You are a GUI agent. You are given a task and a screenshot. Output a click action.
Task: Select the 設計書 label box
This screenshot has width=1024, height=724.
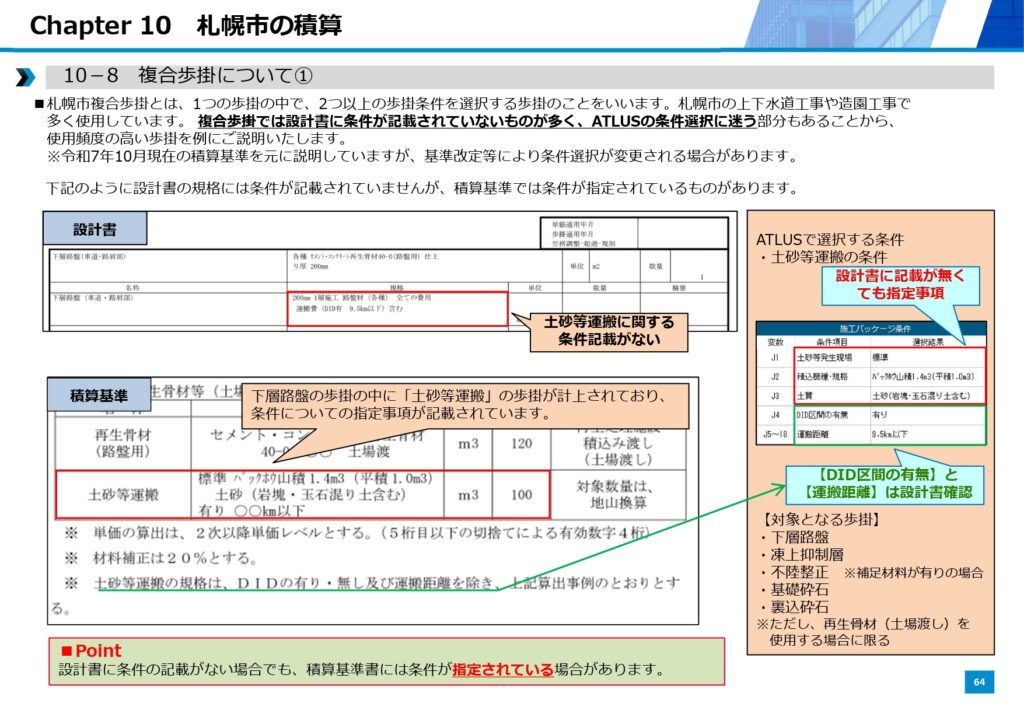tap(95, 229)
